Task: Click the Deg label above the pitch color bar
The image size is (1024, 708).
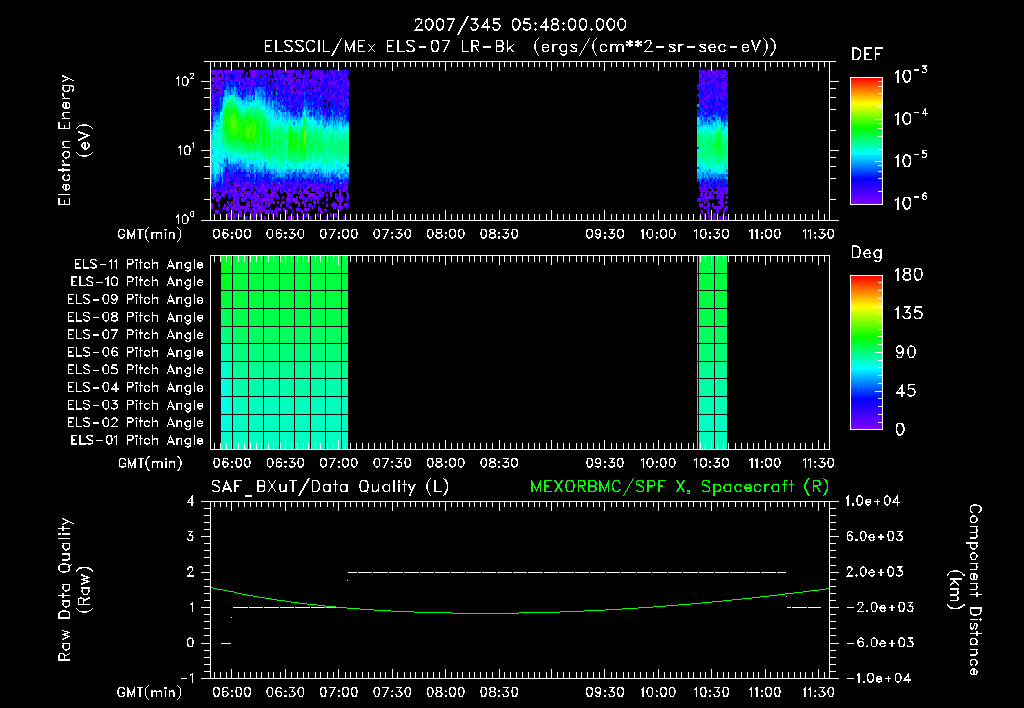Action: (866, 253)
